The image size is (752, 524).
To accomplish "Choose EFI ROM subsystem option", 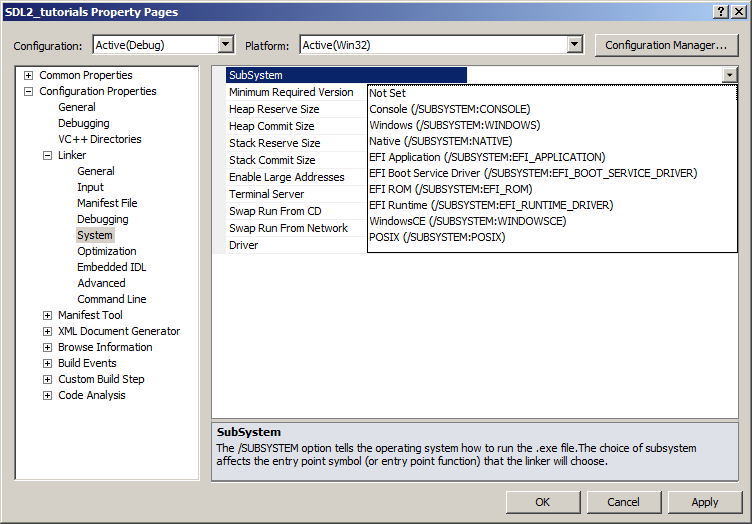I will 552,189.
